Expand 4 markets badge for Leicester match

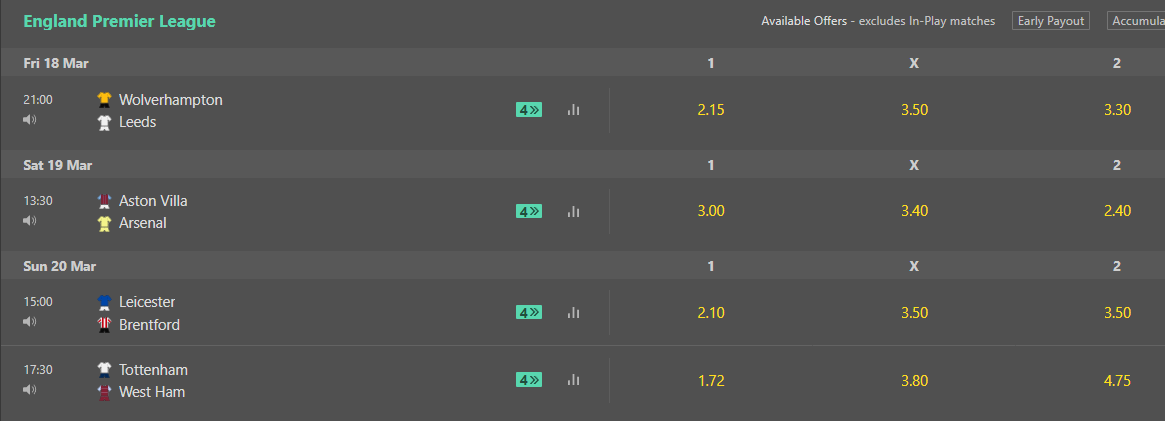529,313
